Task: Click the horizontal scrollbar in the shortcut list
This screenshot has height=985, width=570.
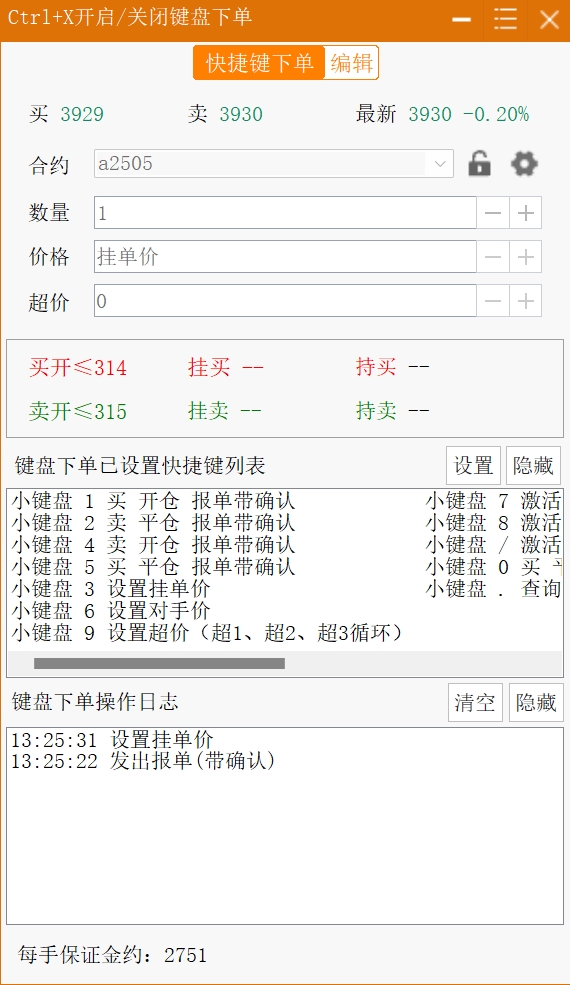Action: pyautogui.click(x=159, y=663)
